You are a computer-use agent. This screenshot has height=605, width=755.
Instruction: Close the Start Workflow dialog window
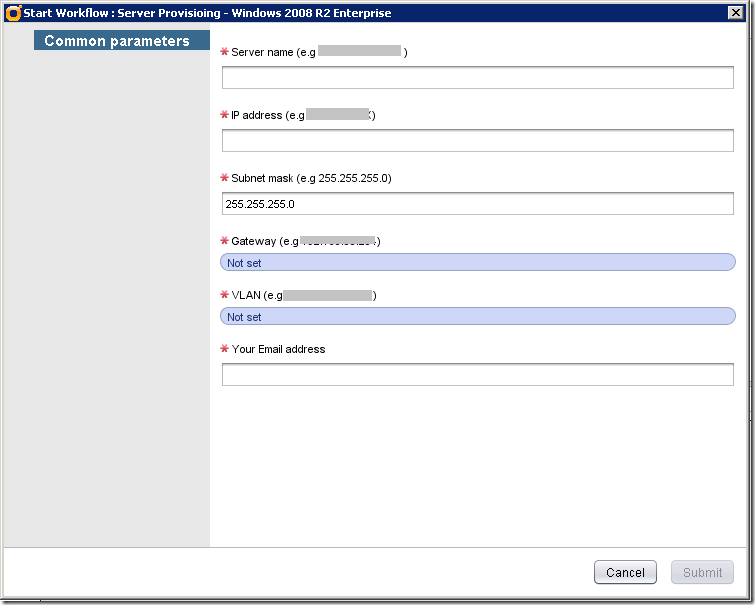tap(734, 13)
